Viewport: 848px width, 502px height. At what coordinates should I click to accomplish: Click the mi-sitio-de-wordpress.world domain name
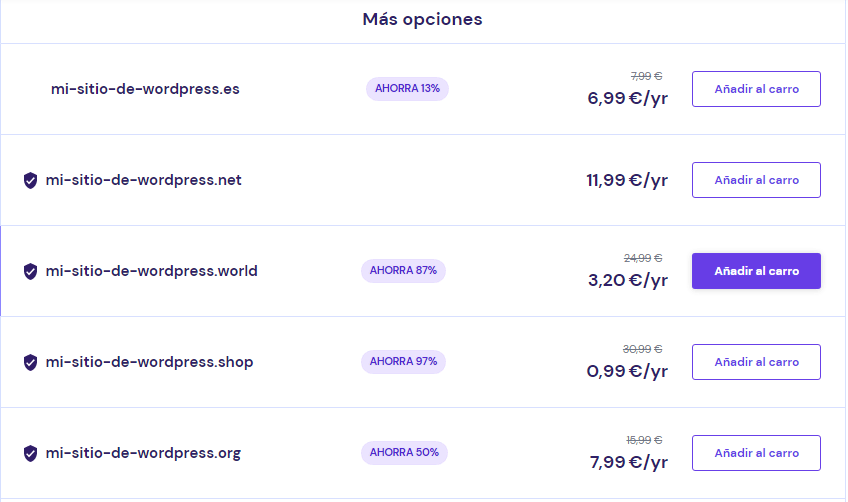click(x=152, y=271)
